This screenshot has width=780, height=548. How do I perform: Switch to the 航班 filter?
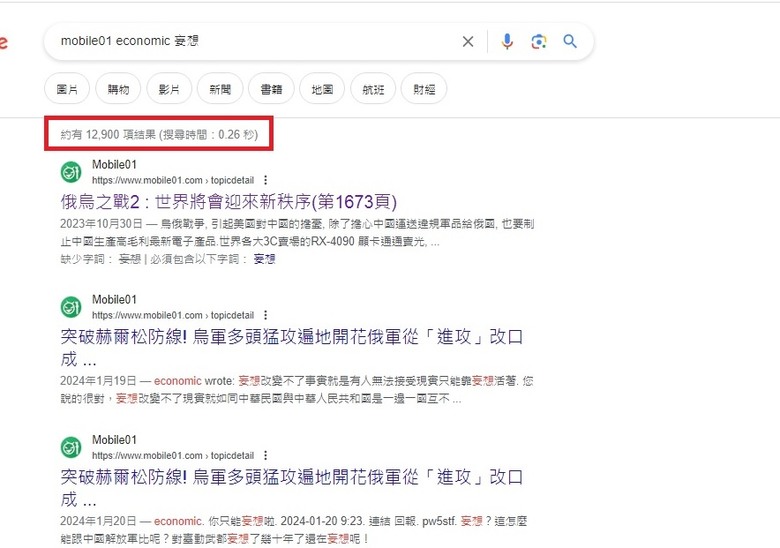373,89
